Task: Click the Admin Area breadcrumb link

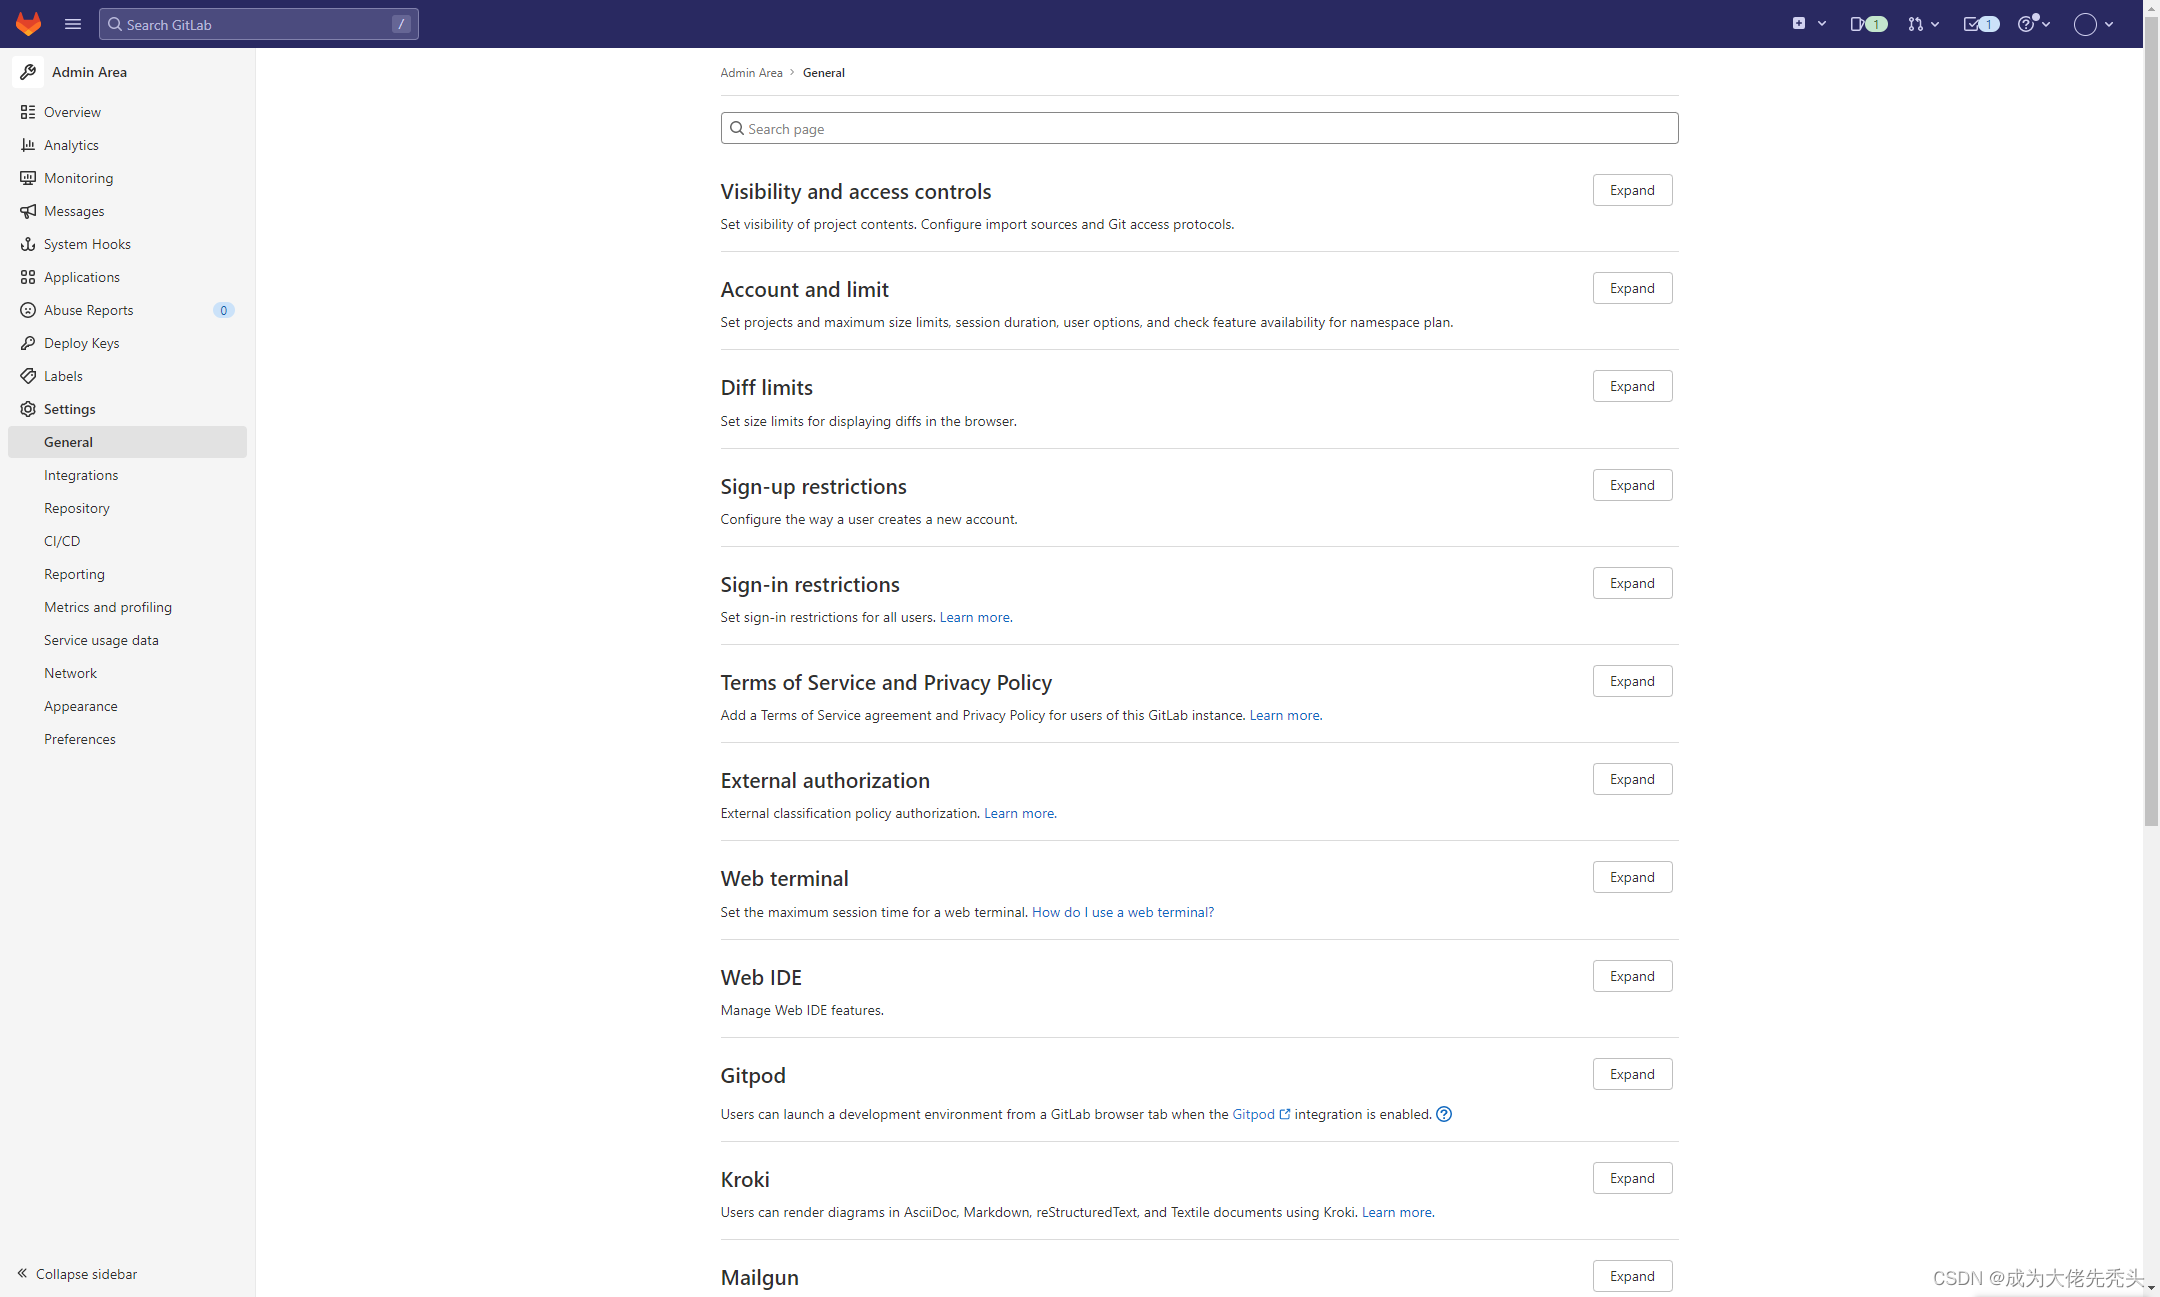Action: (751, 73)
